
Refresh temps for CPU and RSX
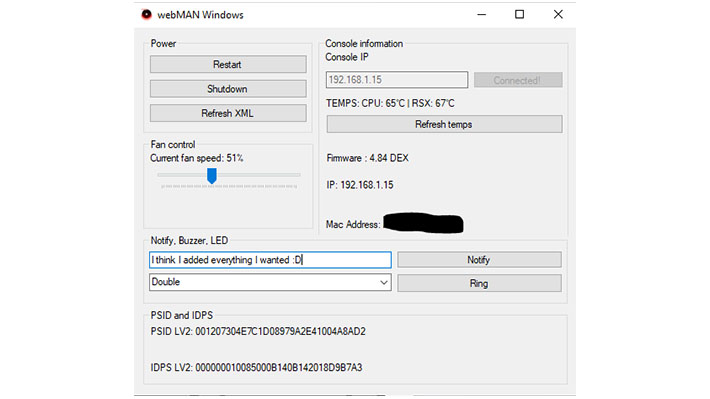444,124
